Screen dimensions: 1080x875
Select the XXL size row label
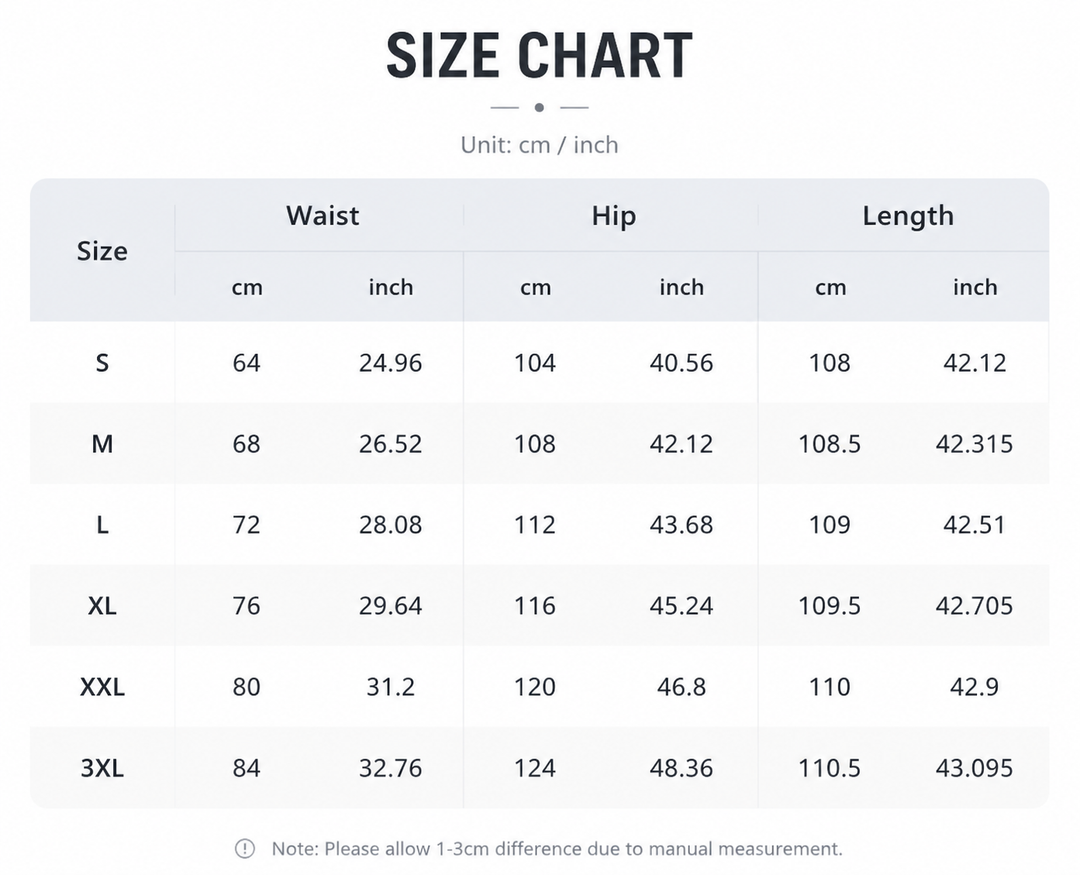(x=102, y=687)
